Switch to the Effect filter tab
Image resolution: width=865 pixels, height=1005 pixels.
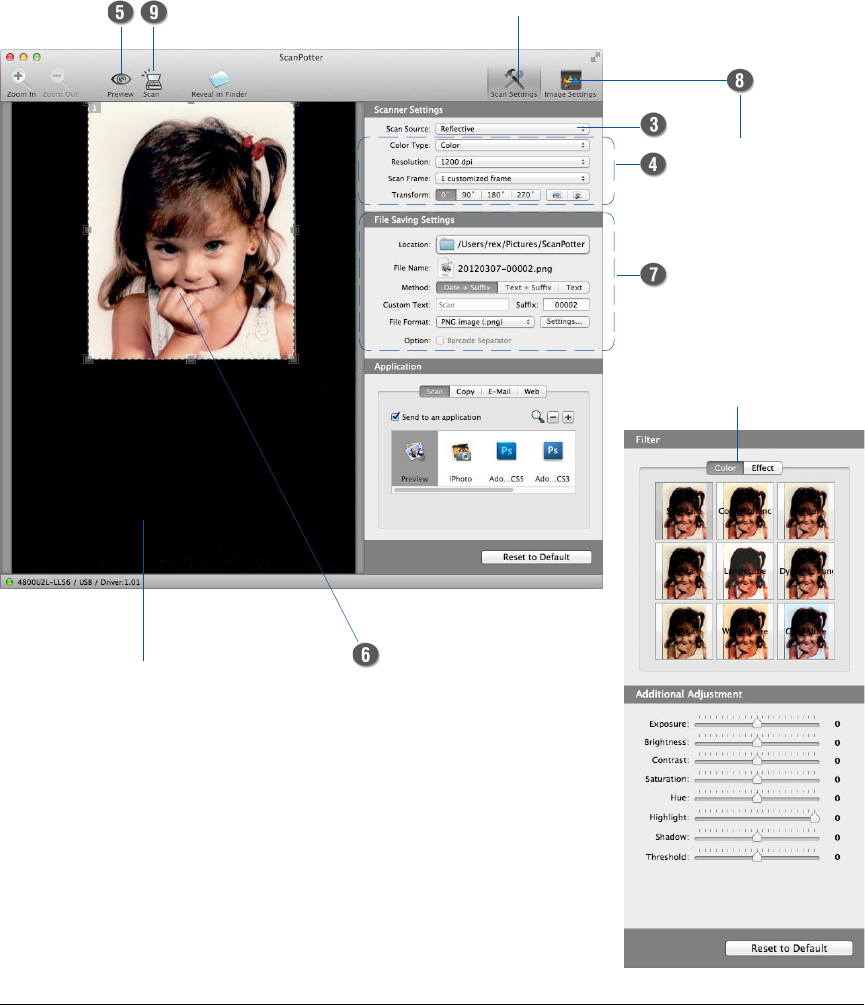[x=762, y=467]
